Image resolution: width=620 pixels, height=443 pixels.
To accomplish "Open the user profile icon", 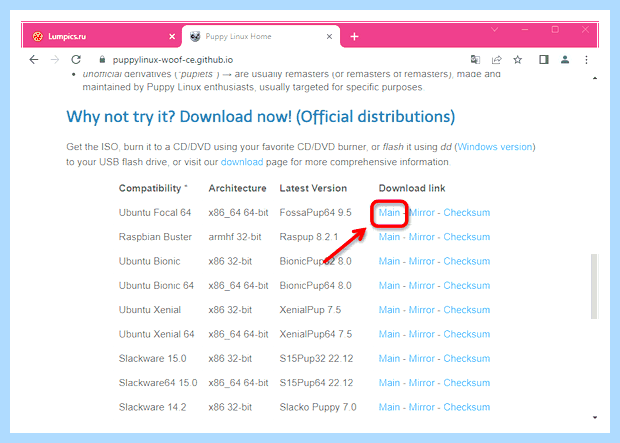I will pos(565,60).
